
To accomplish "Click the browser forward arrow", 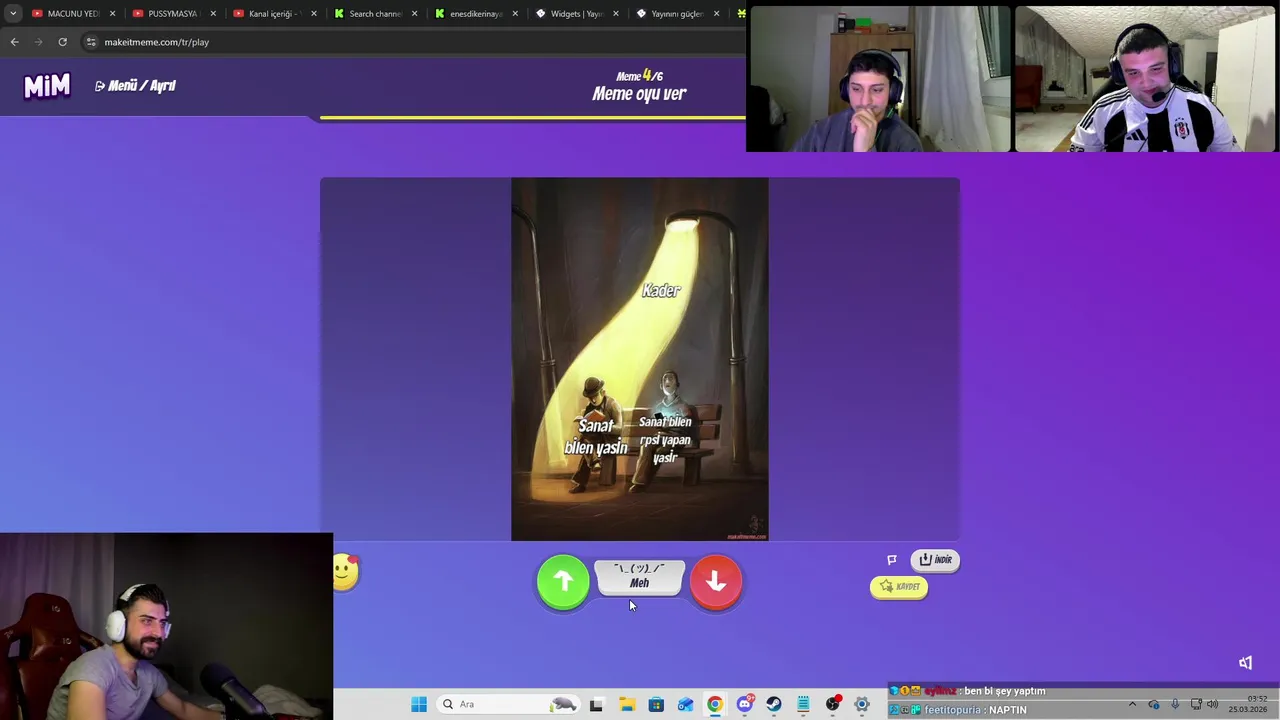I will tap(38, 42).
